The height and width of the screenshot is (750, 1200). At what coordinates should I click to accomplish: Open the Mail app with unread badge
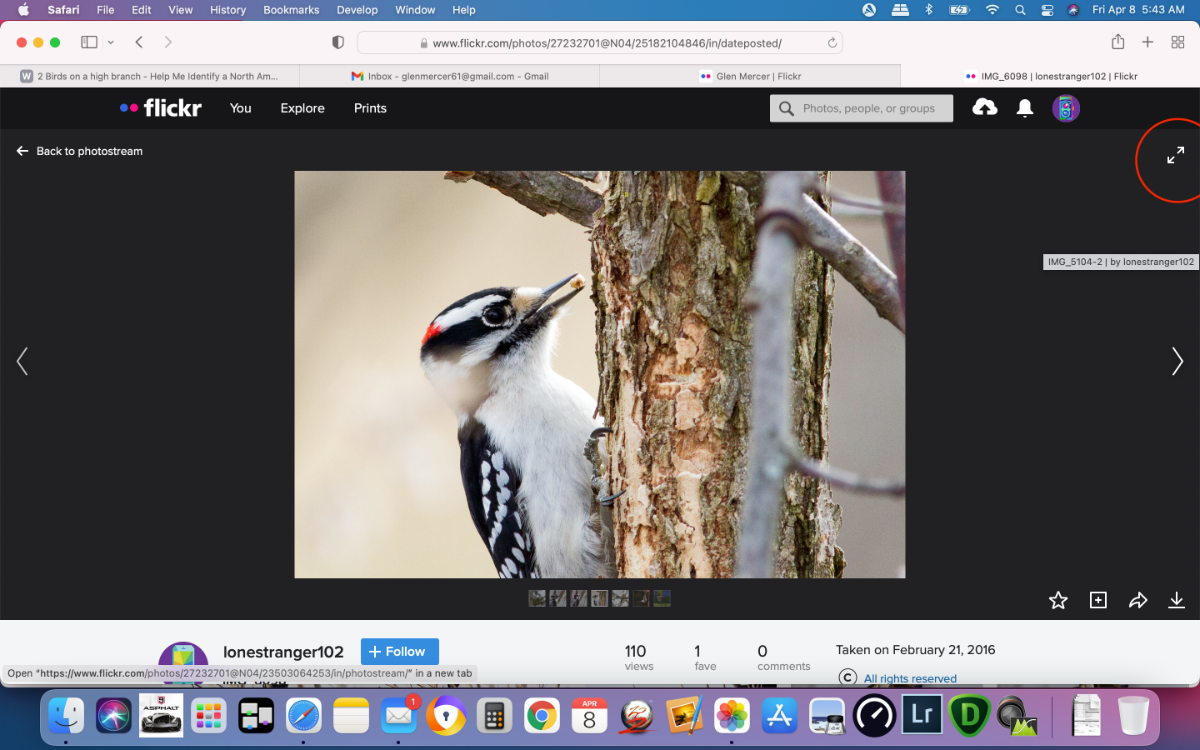(399, 716)
